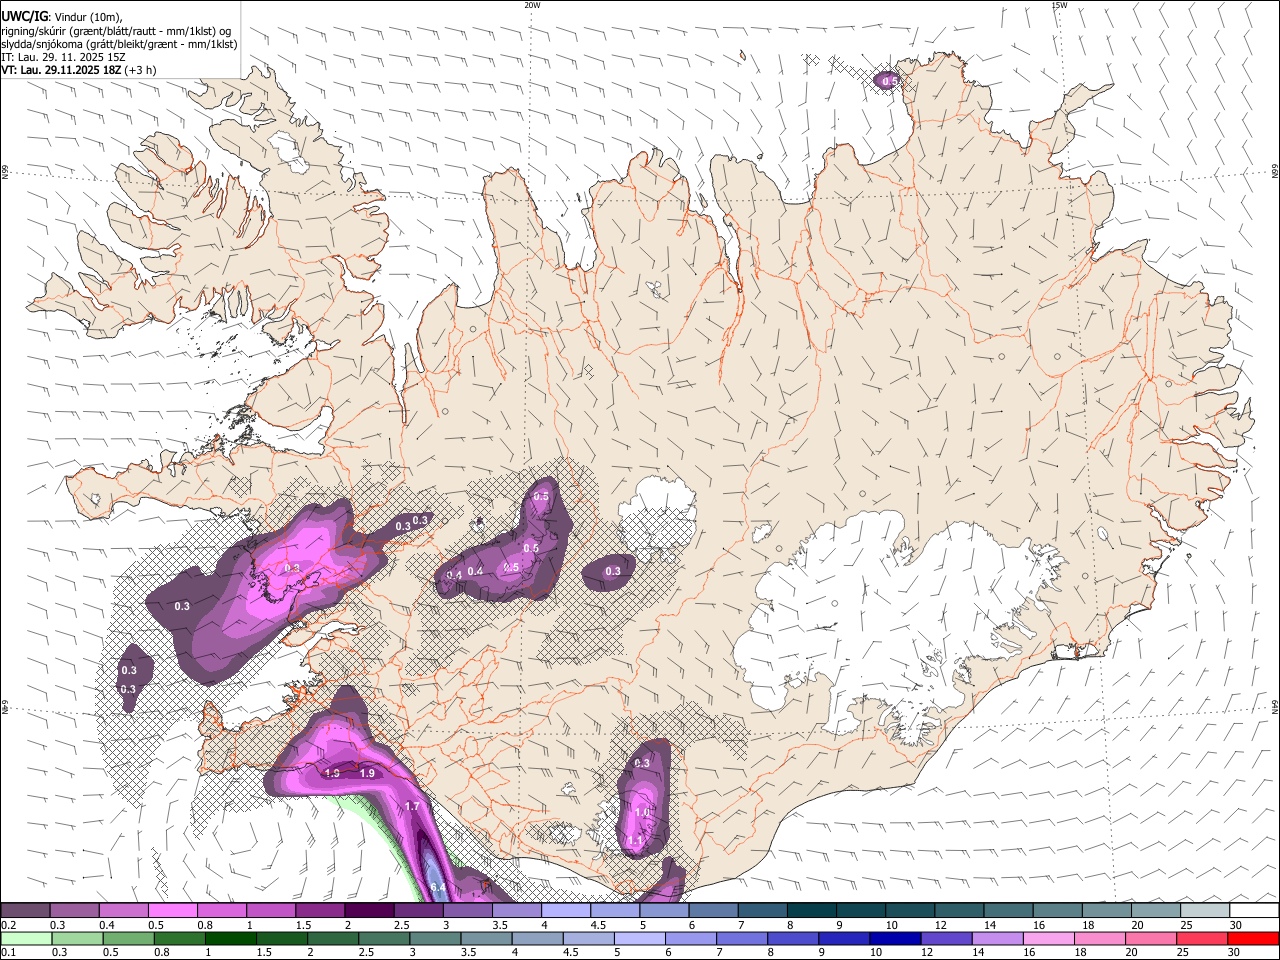Click the '15W' longitude label

tap(1060, 5)
